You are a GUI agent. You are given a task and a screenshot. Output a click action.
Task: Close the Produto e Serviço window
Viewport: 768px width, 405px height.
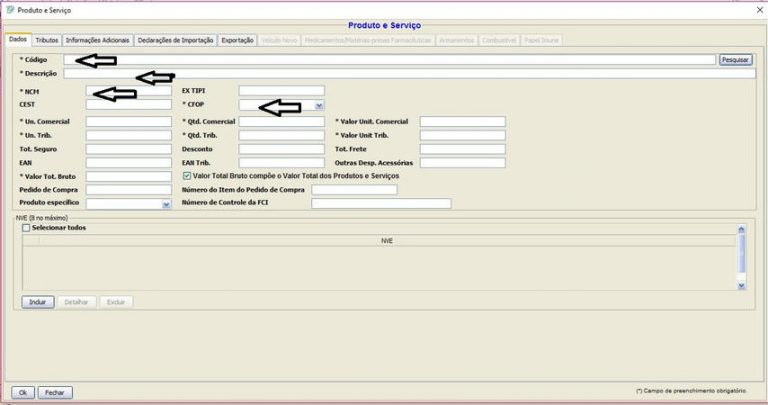760,10
